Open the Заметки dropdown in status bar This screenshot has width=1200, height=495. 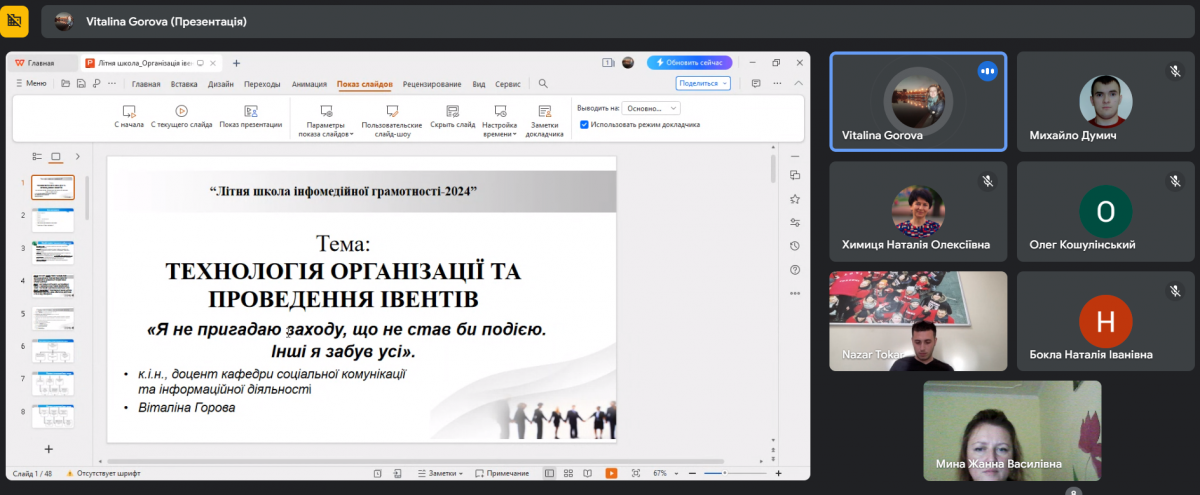coord(441,473)
